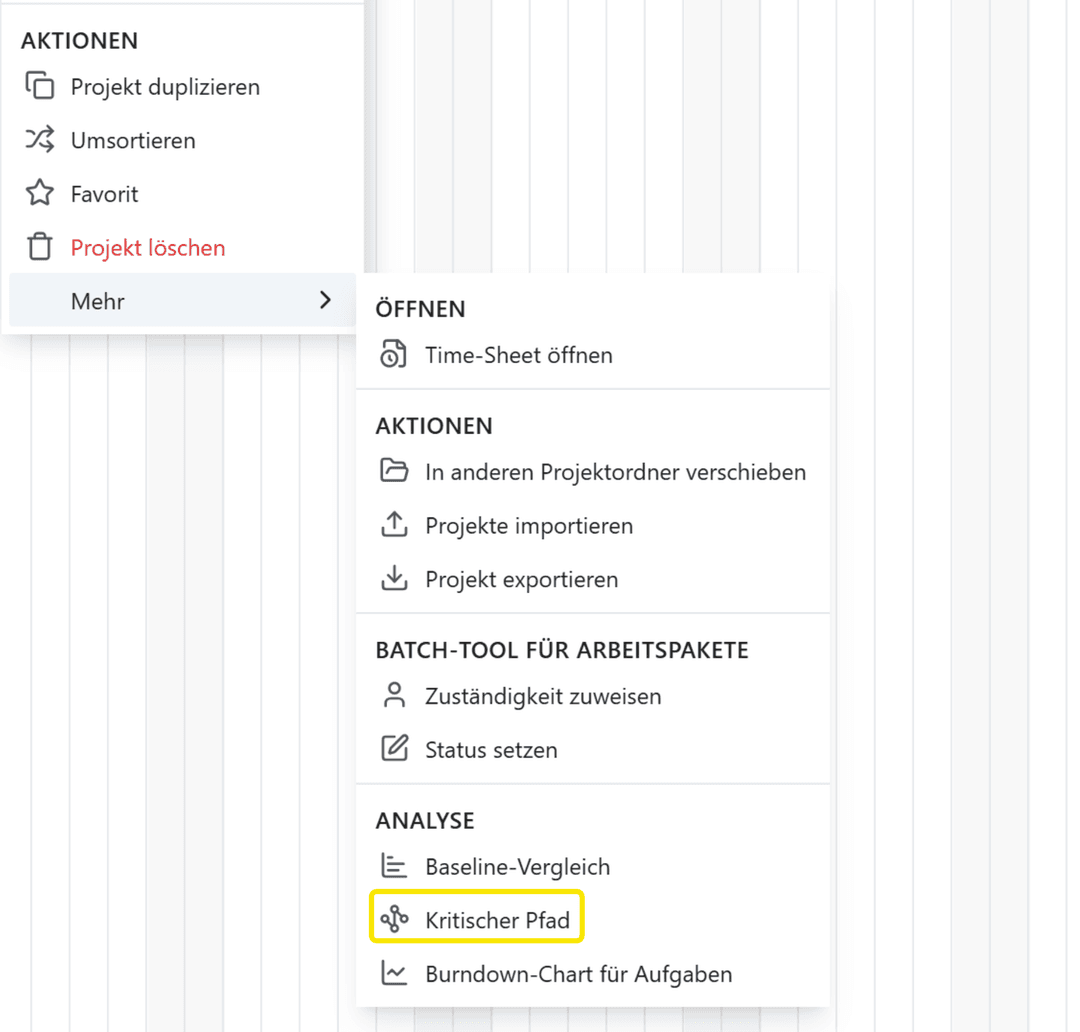Select Projekt duplizieren label
The height and width of the screenshot is (1032, 1080).
click(x=165, y=87)
